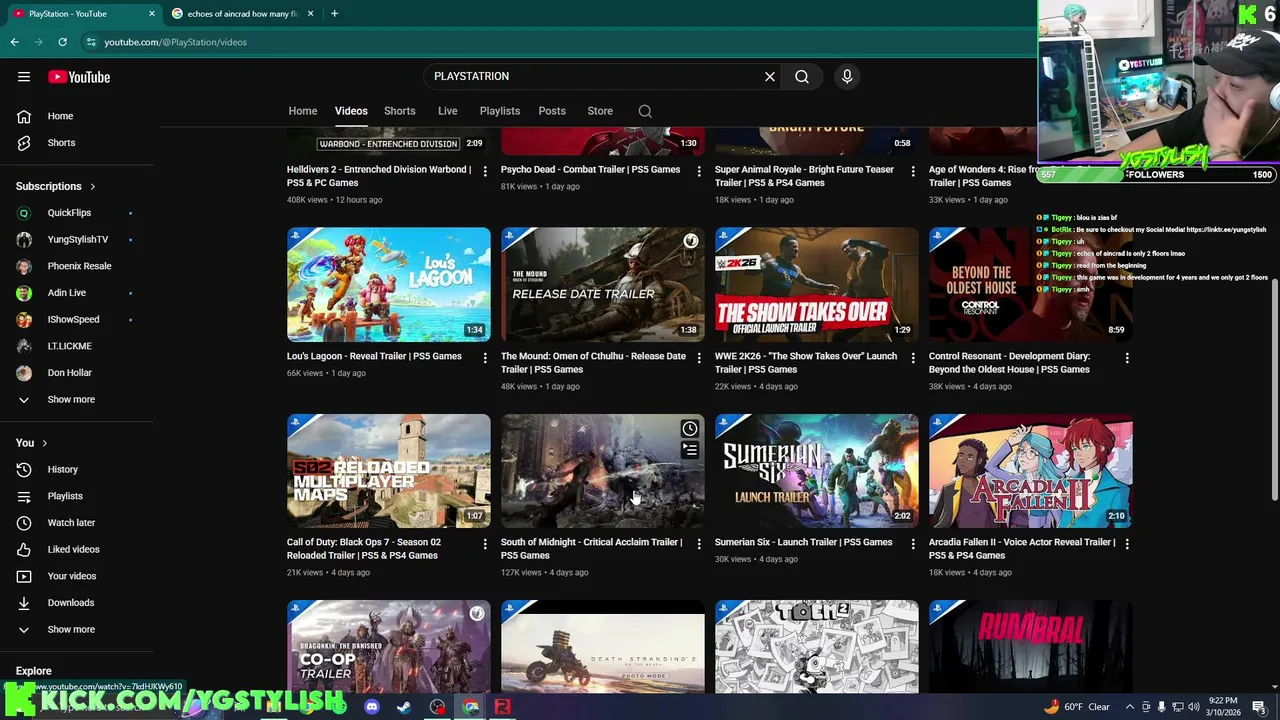Image resolution: width=1280 pixels, height=720 pixels.
Task: Open the Store channel tab
Action: [600, 111]
